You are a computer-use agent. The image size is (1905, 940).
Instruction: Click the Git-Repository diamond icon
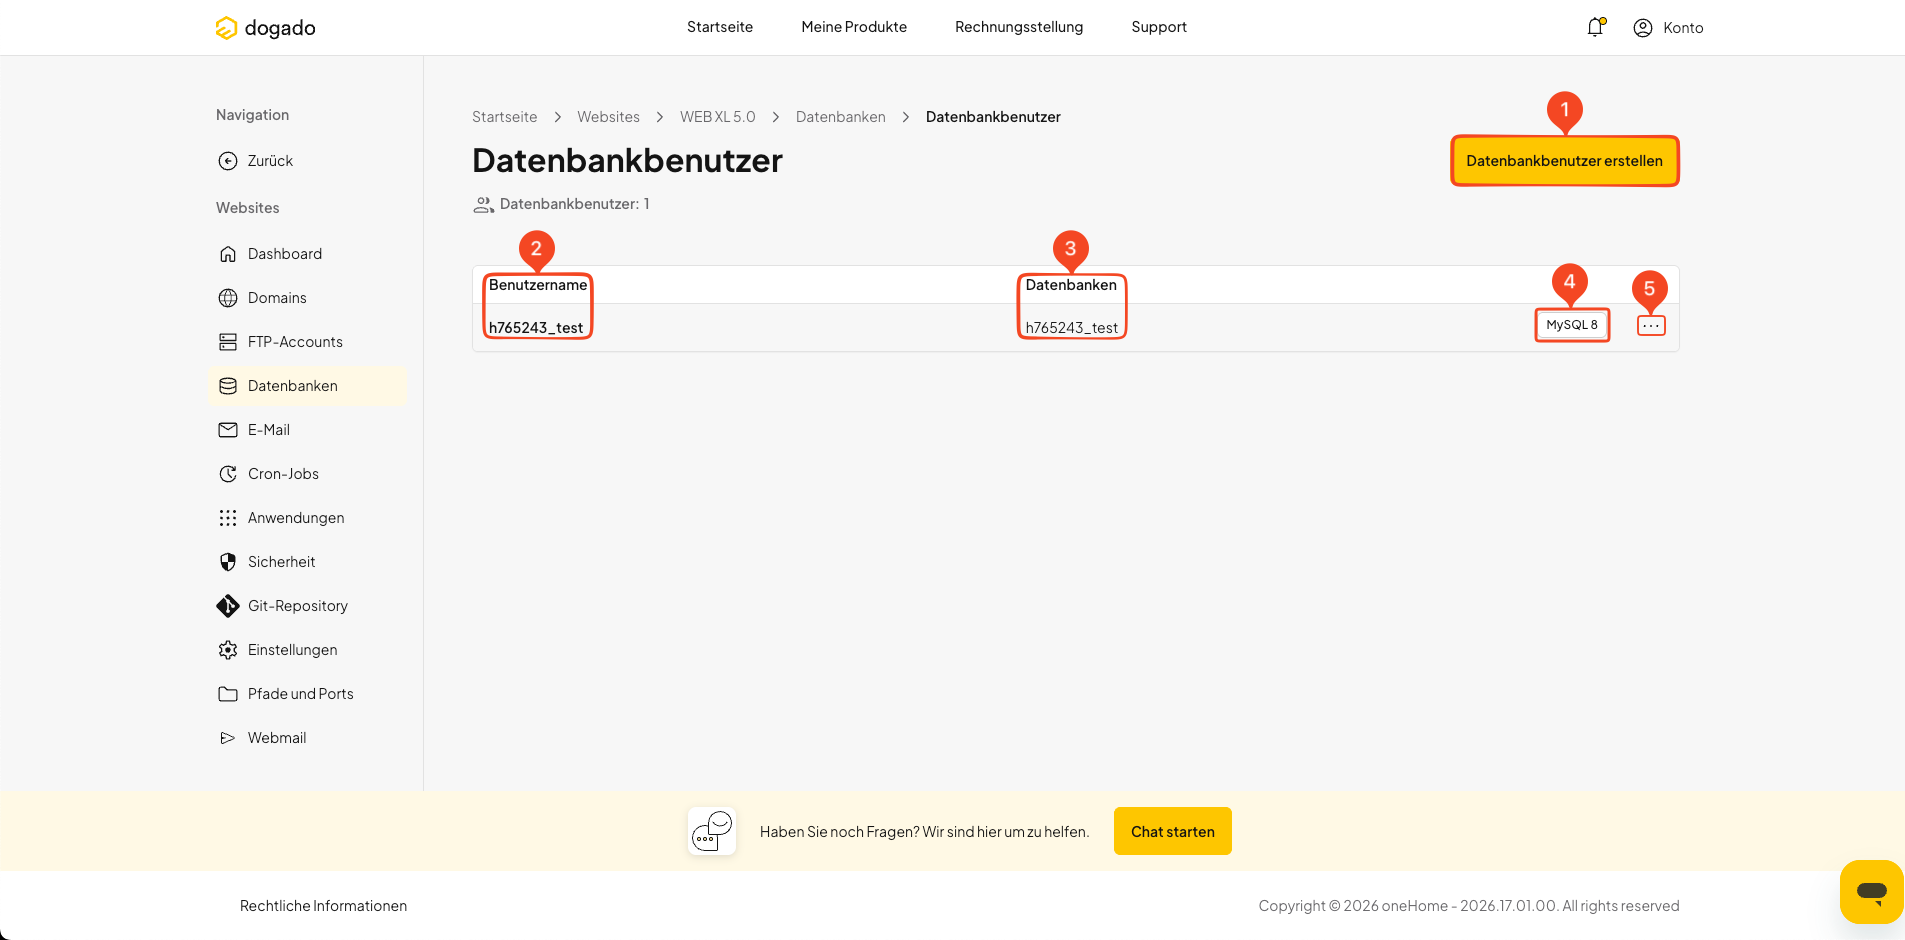click(x=228, y=606)
